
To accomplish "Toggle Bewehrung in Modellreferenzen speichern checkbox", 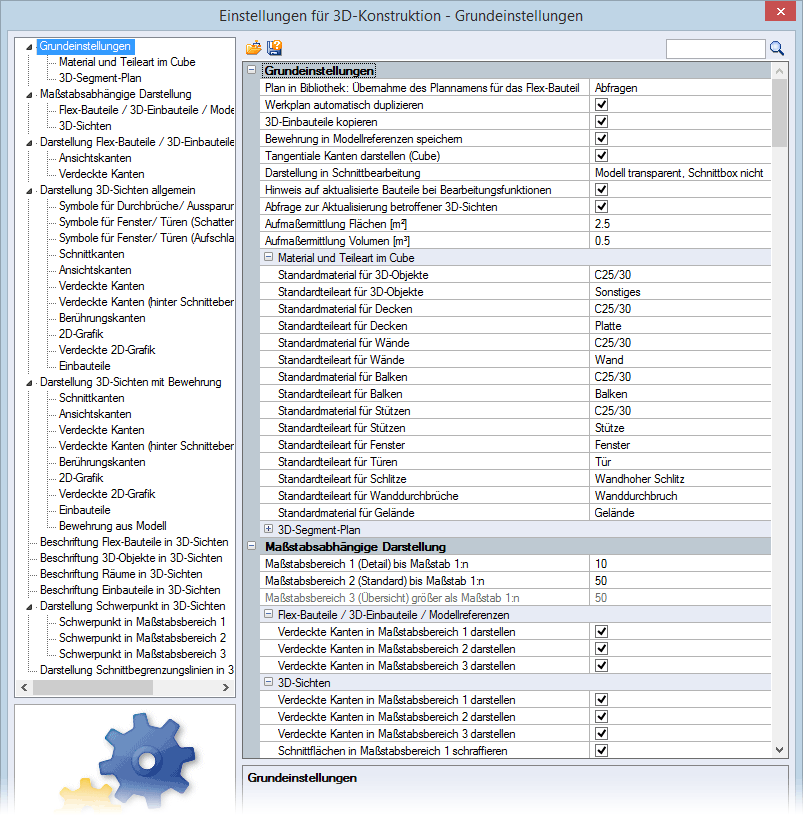I will coord(601,139).
